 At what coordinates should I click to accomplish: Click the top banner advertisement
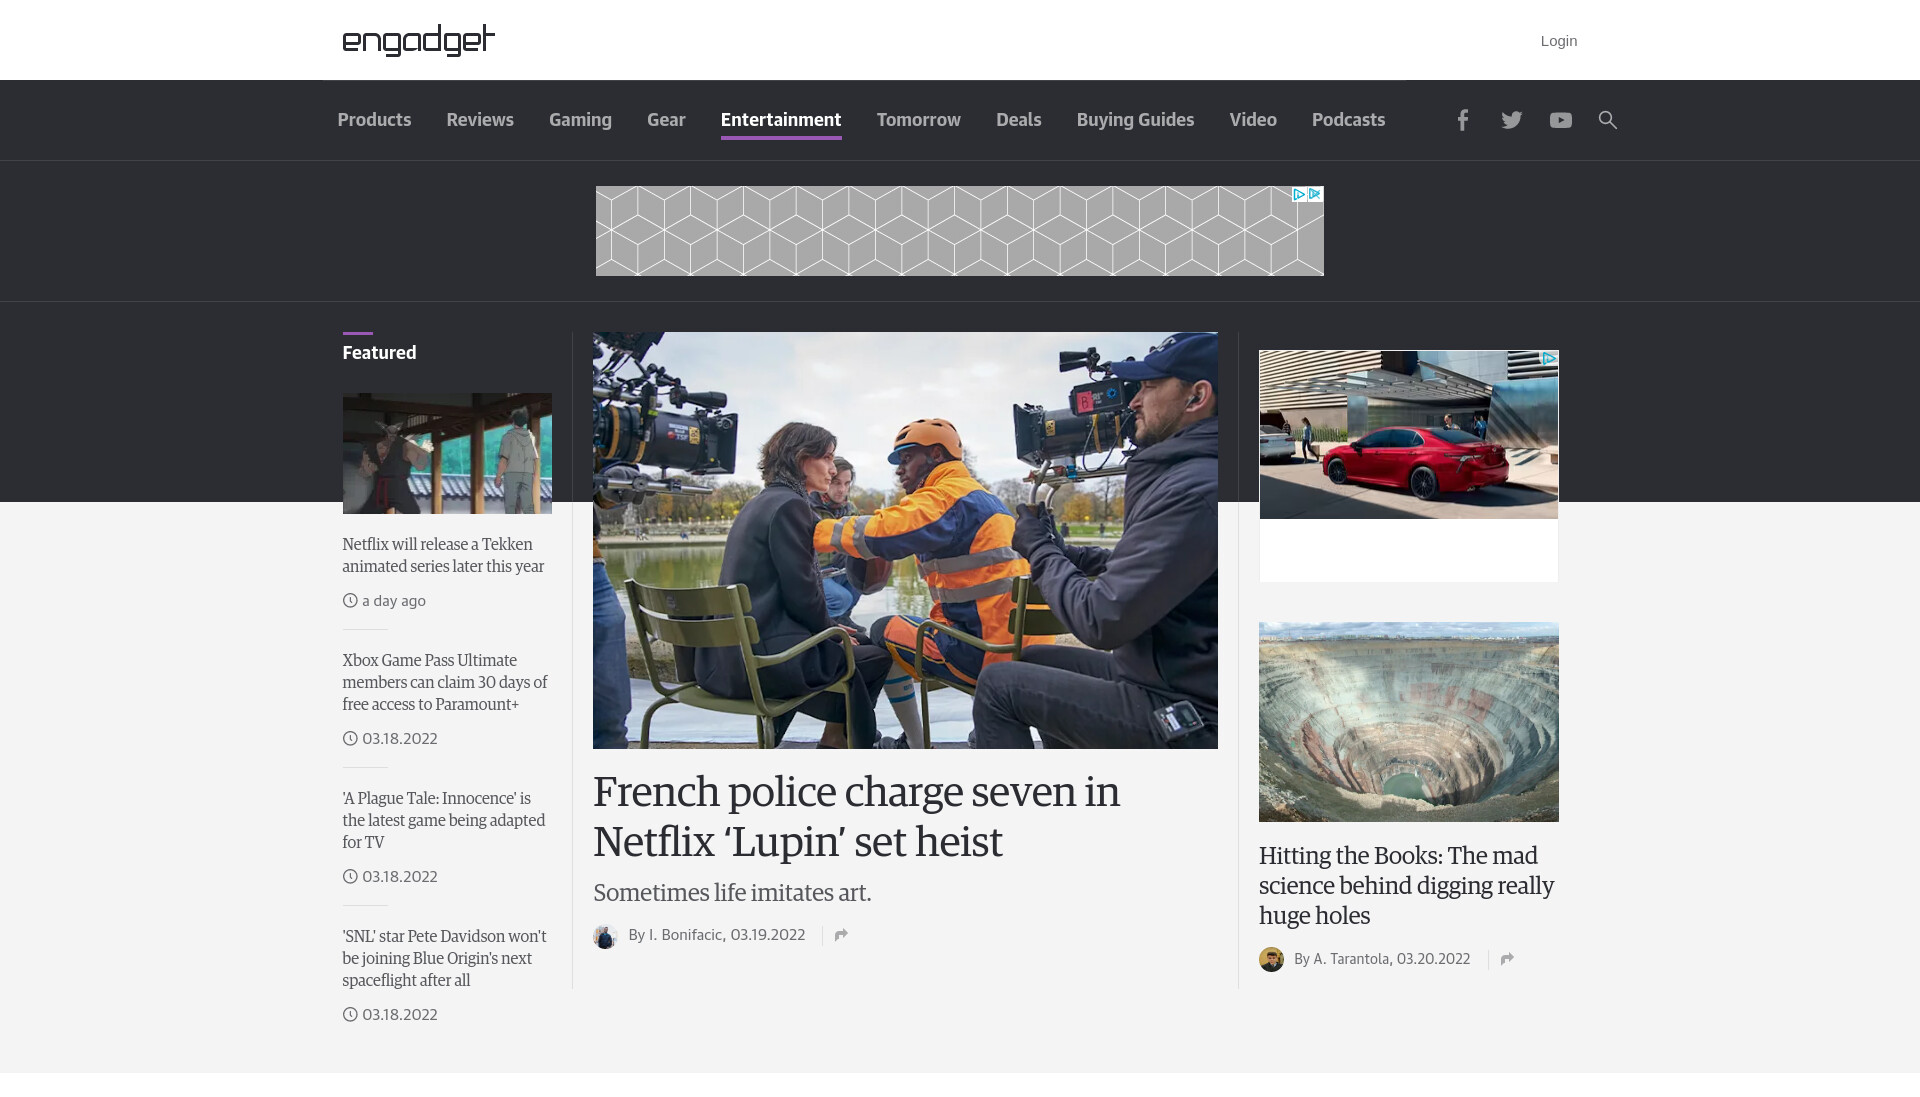(x=959, y=231)
